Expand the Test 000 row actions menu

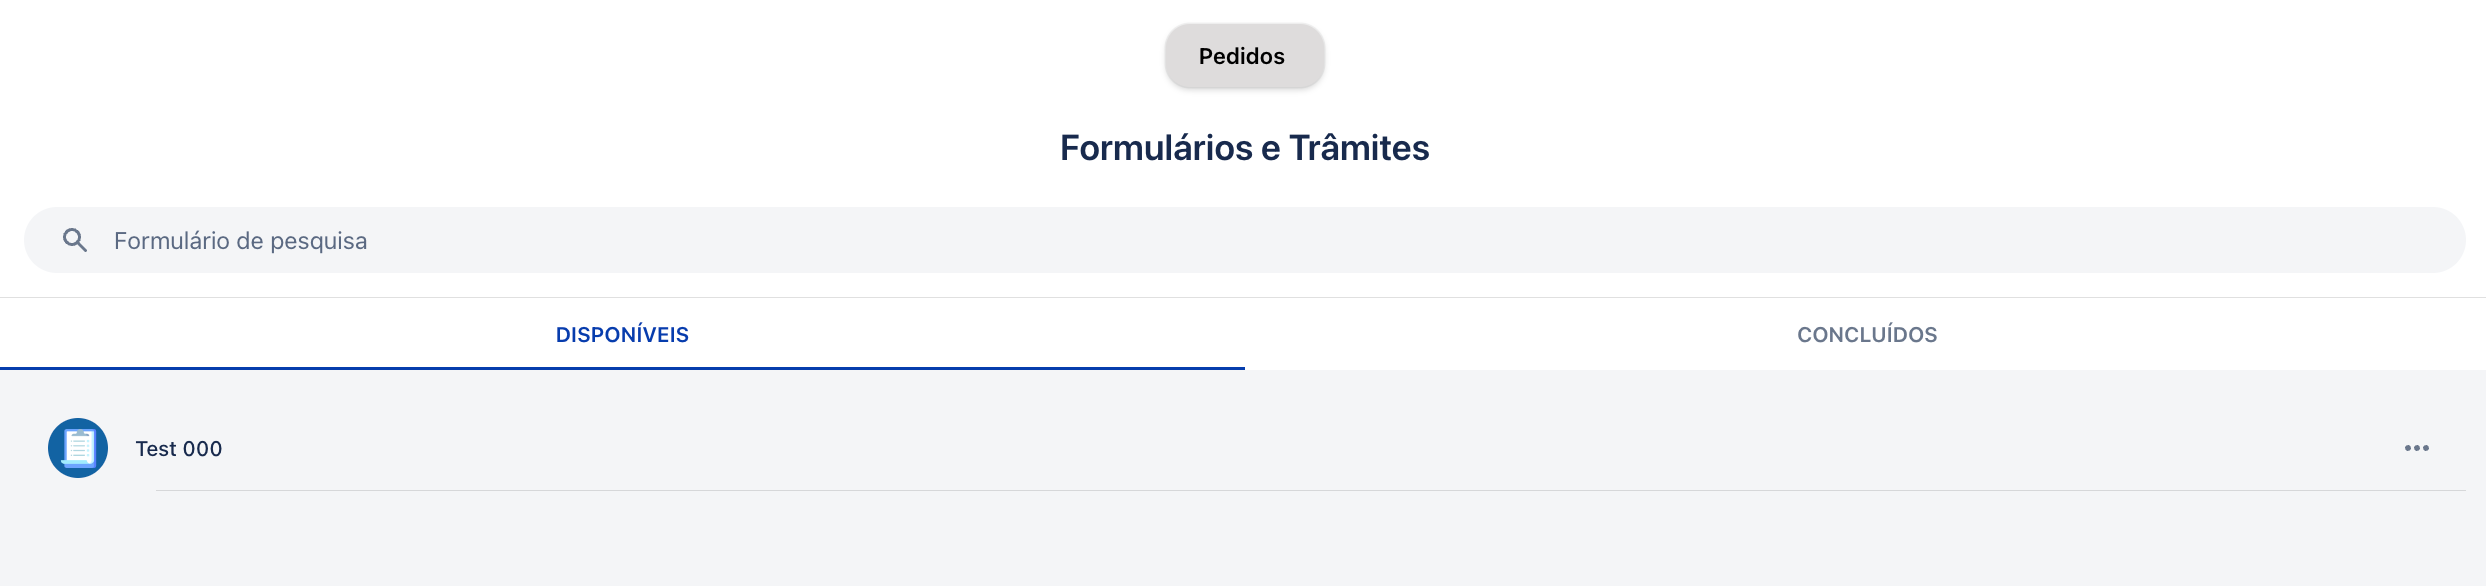2417,448
